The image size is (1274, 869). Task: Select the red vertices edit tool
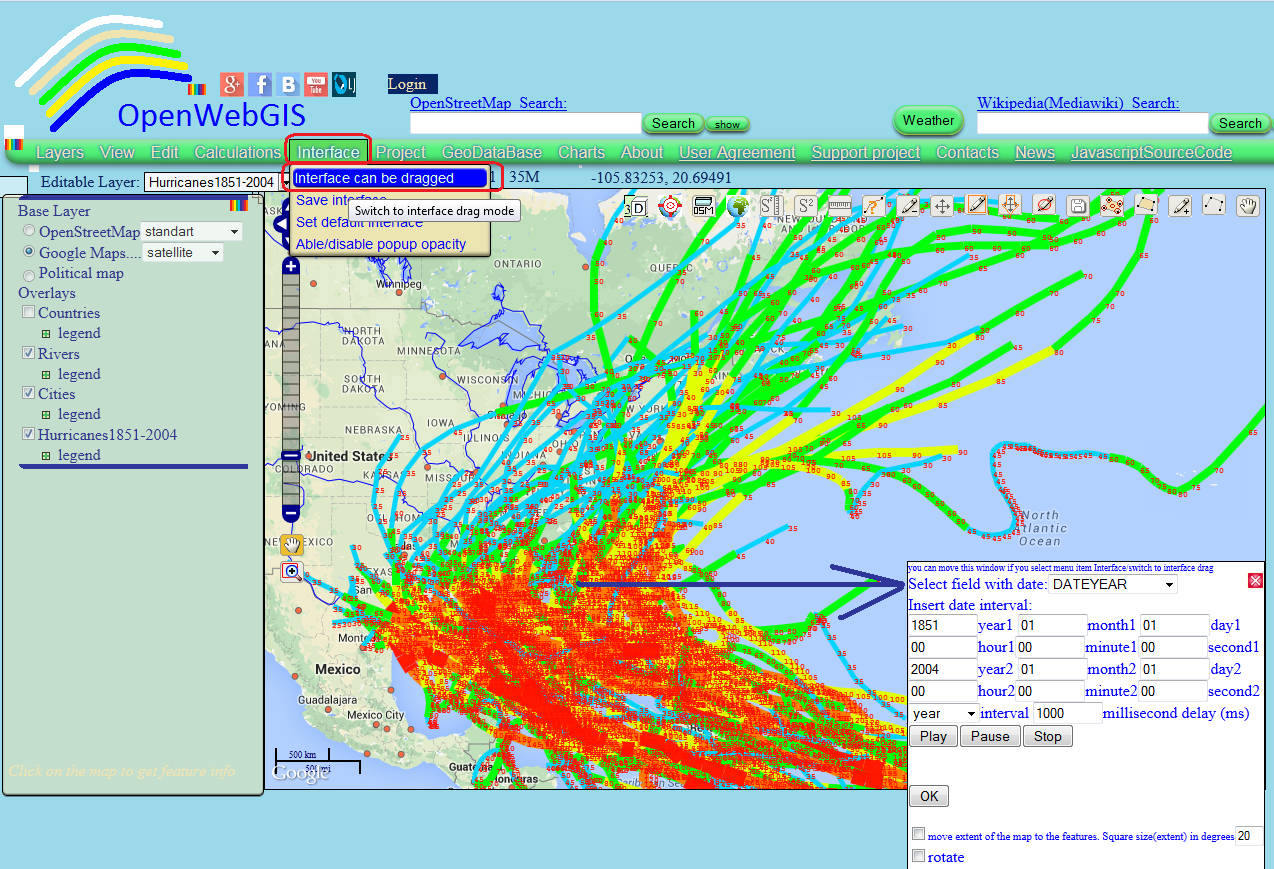pos(1112,206)
